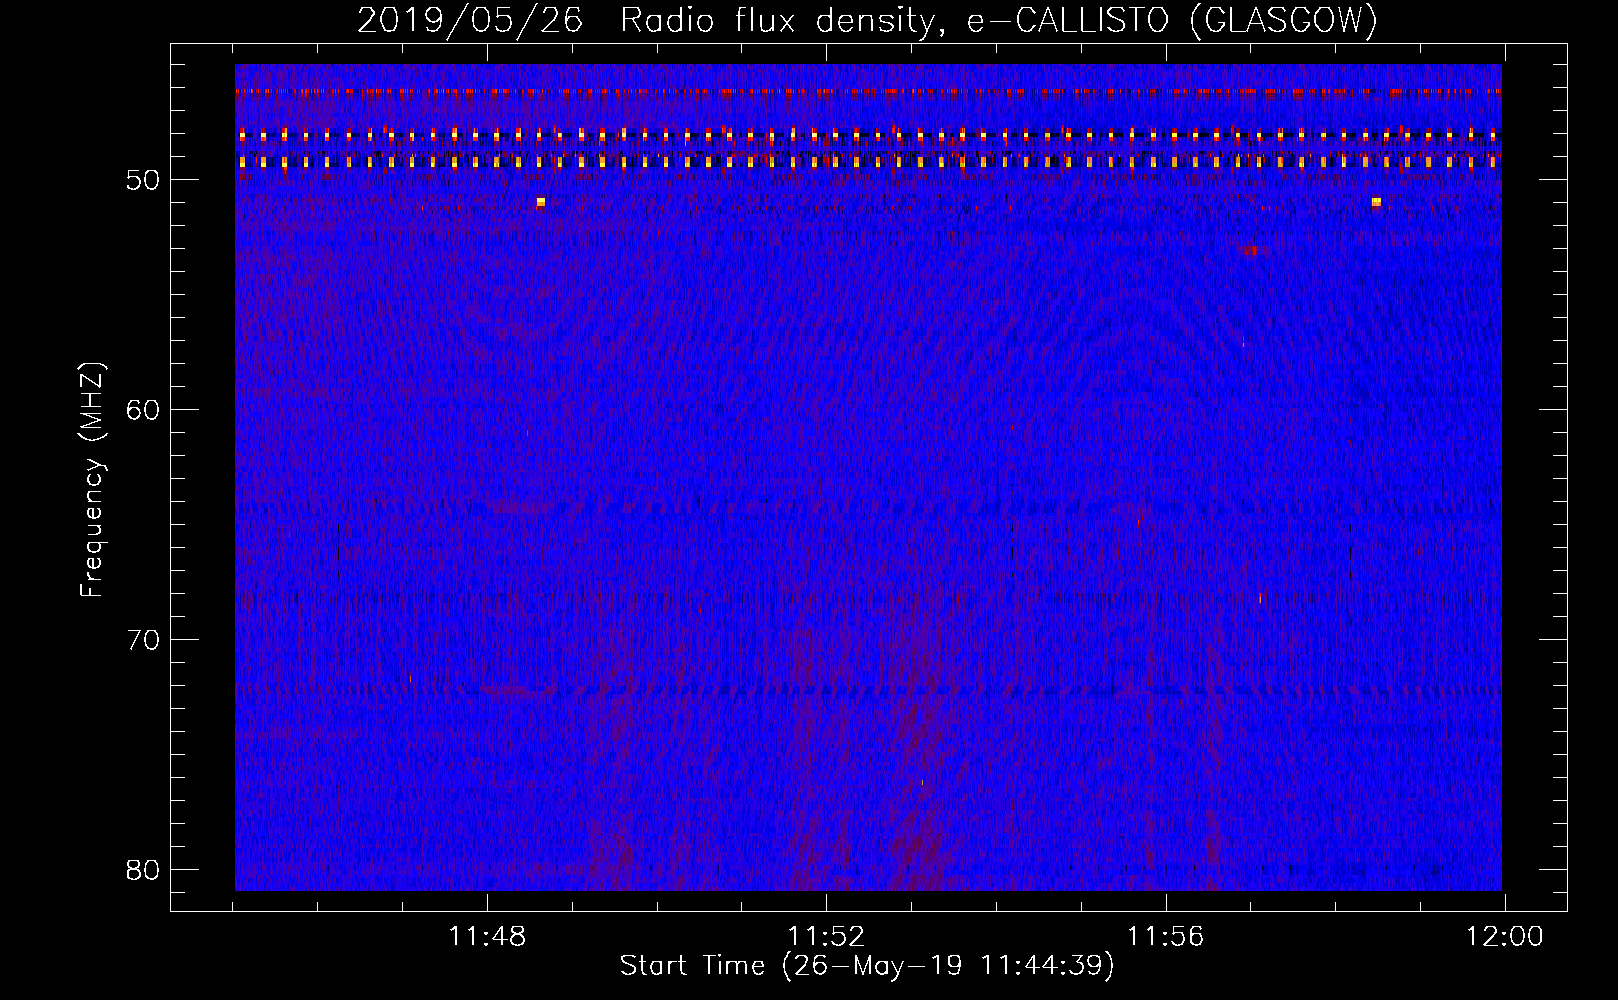Select the 11:52 time tick label

click(826, 937)
